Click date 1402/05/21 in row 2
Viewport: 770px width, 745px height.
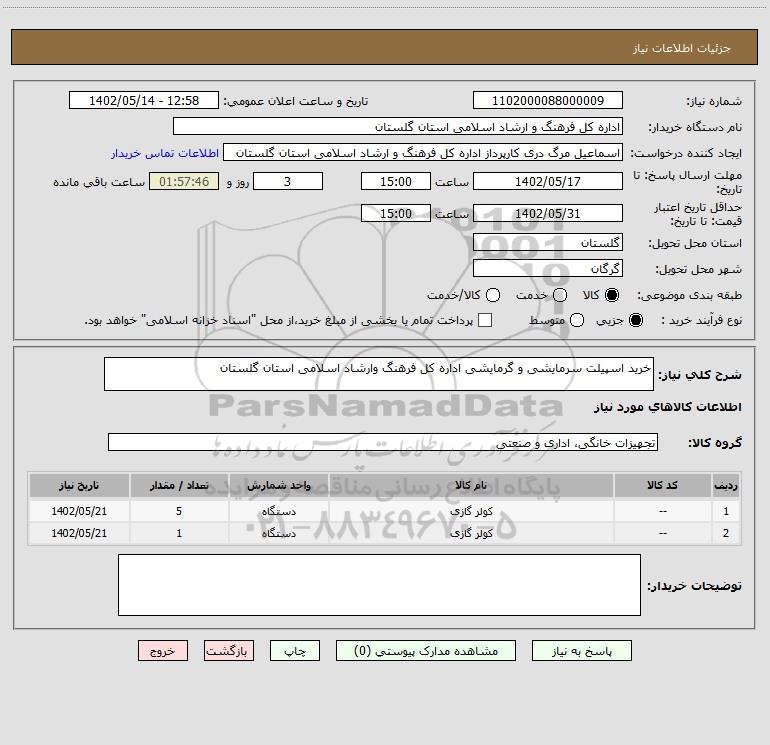(x=79, y=533)
